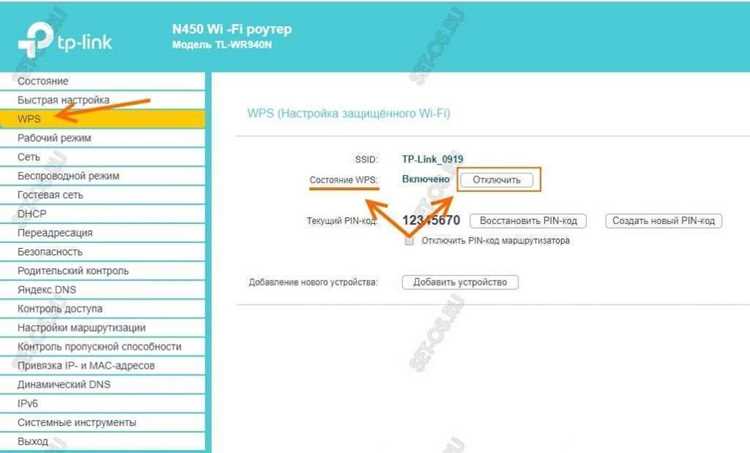Click Добавить устройство button

[x=460, y=282]
